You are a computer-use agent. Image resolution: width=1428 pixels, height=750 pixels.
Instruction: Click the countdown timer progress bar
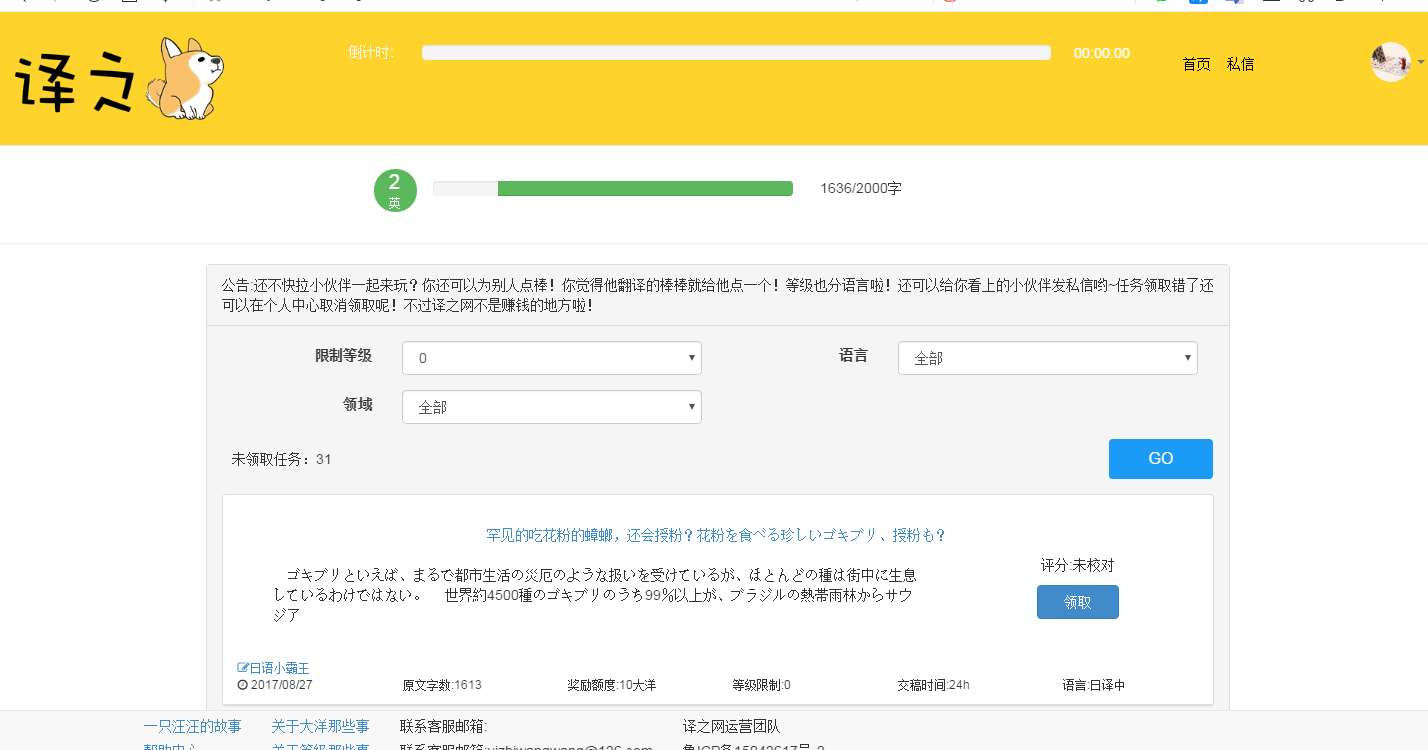click(736, 53)
